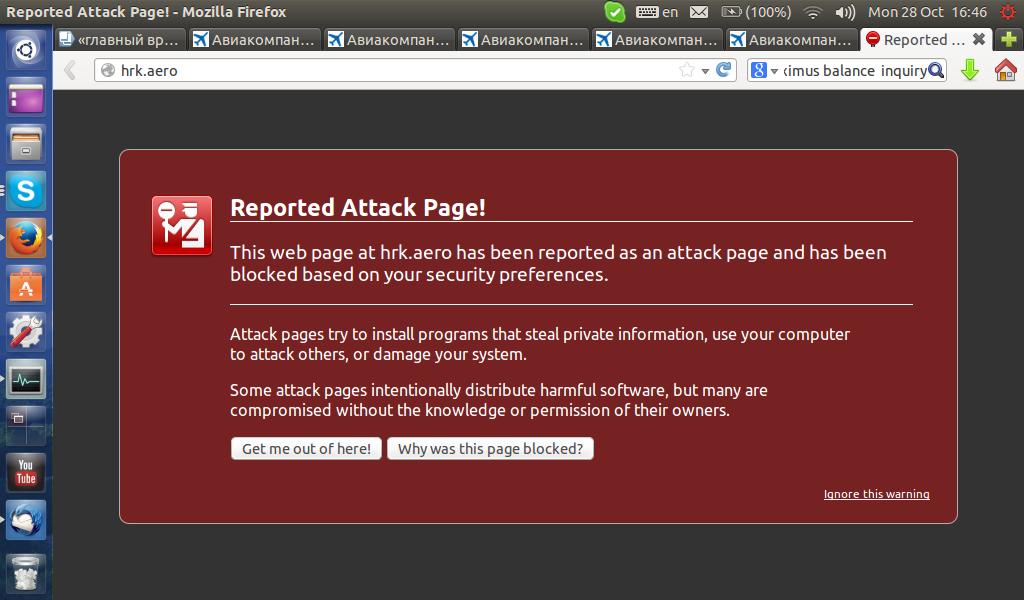
Task: Expand the URL history dropdown arrow
Action: (x=705, y=71)
